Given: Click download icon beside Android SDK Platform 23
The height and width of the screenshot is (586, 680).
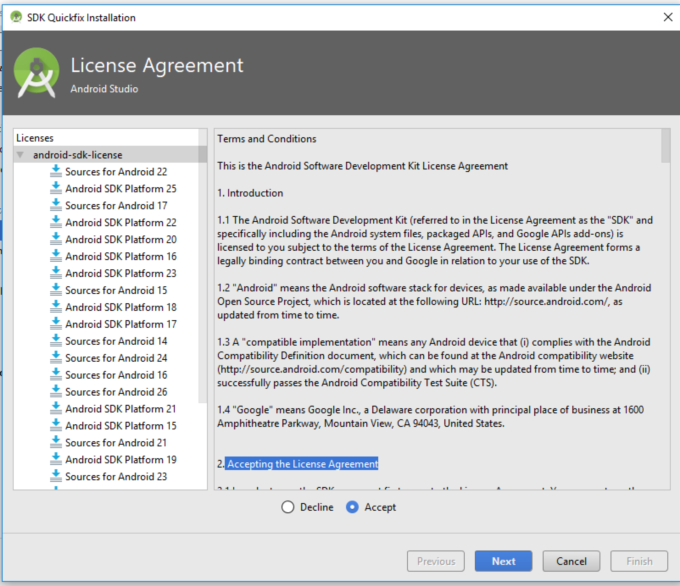Looking at the screenshot, I should tap(56, 272).
